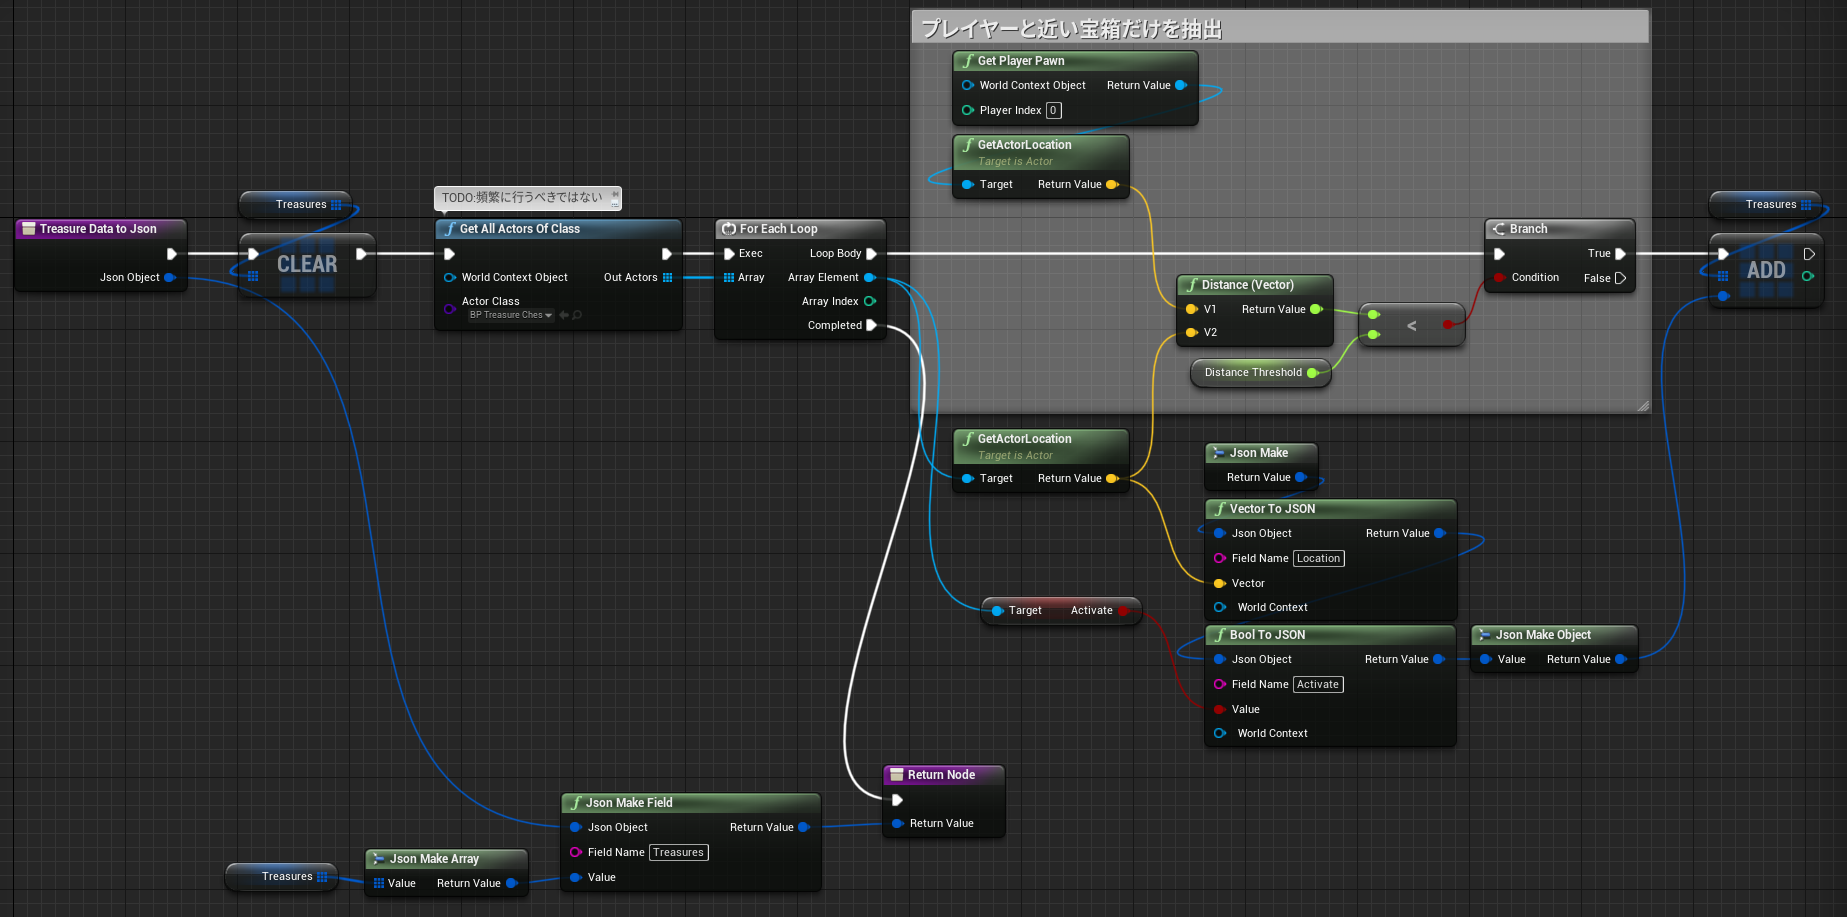This screenshot has height=917, width=1847.
Task: Click Distance Threshold output pin
Action: (1313, 372)
